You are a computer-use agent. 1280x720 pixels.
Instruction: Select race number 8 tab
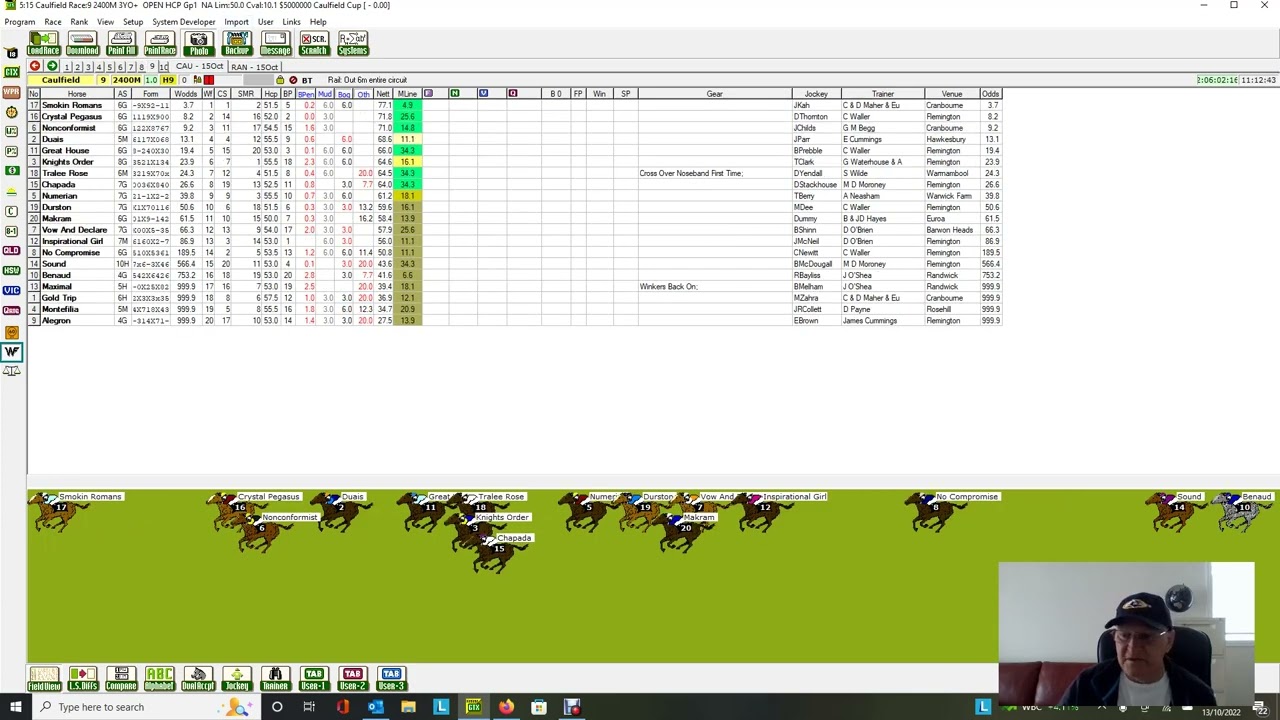point(141,67)
